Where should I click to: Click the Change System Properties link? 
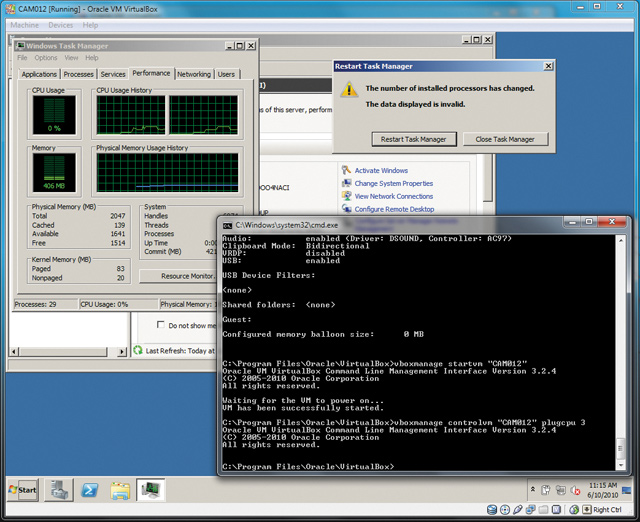point(394,183)
